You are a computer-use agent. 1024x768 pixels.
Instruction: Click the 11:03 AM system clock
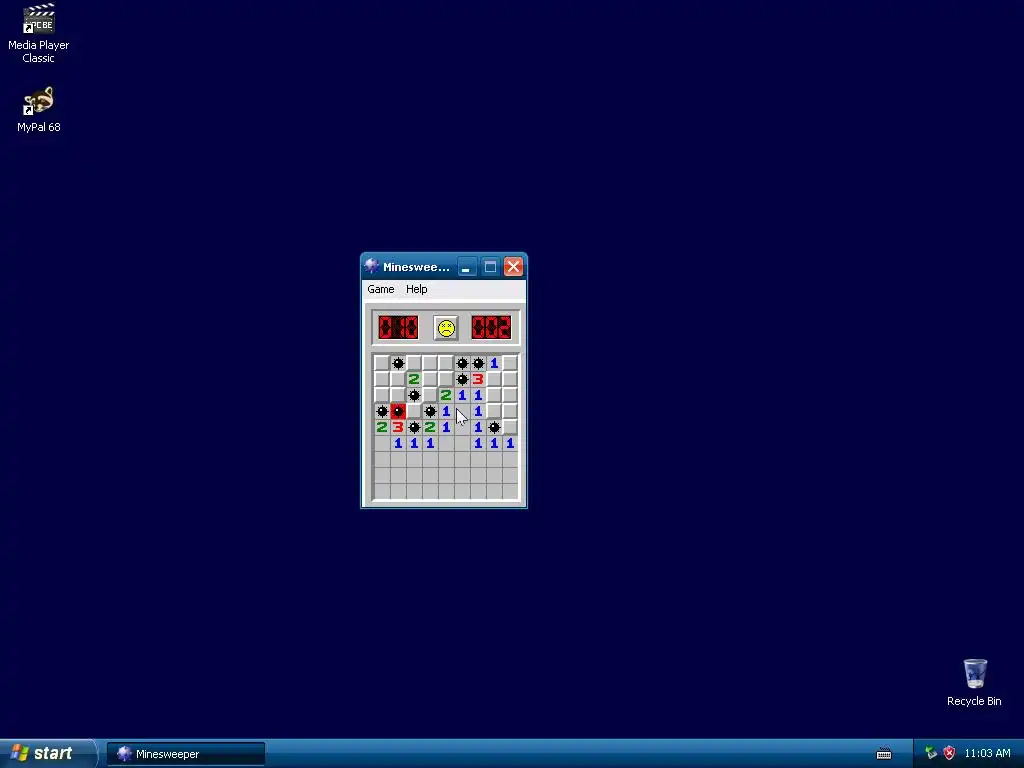[x=987, y=754]
